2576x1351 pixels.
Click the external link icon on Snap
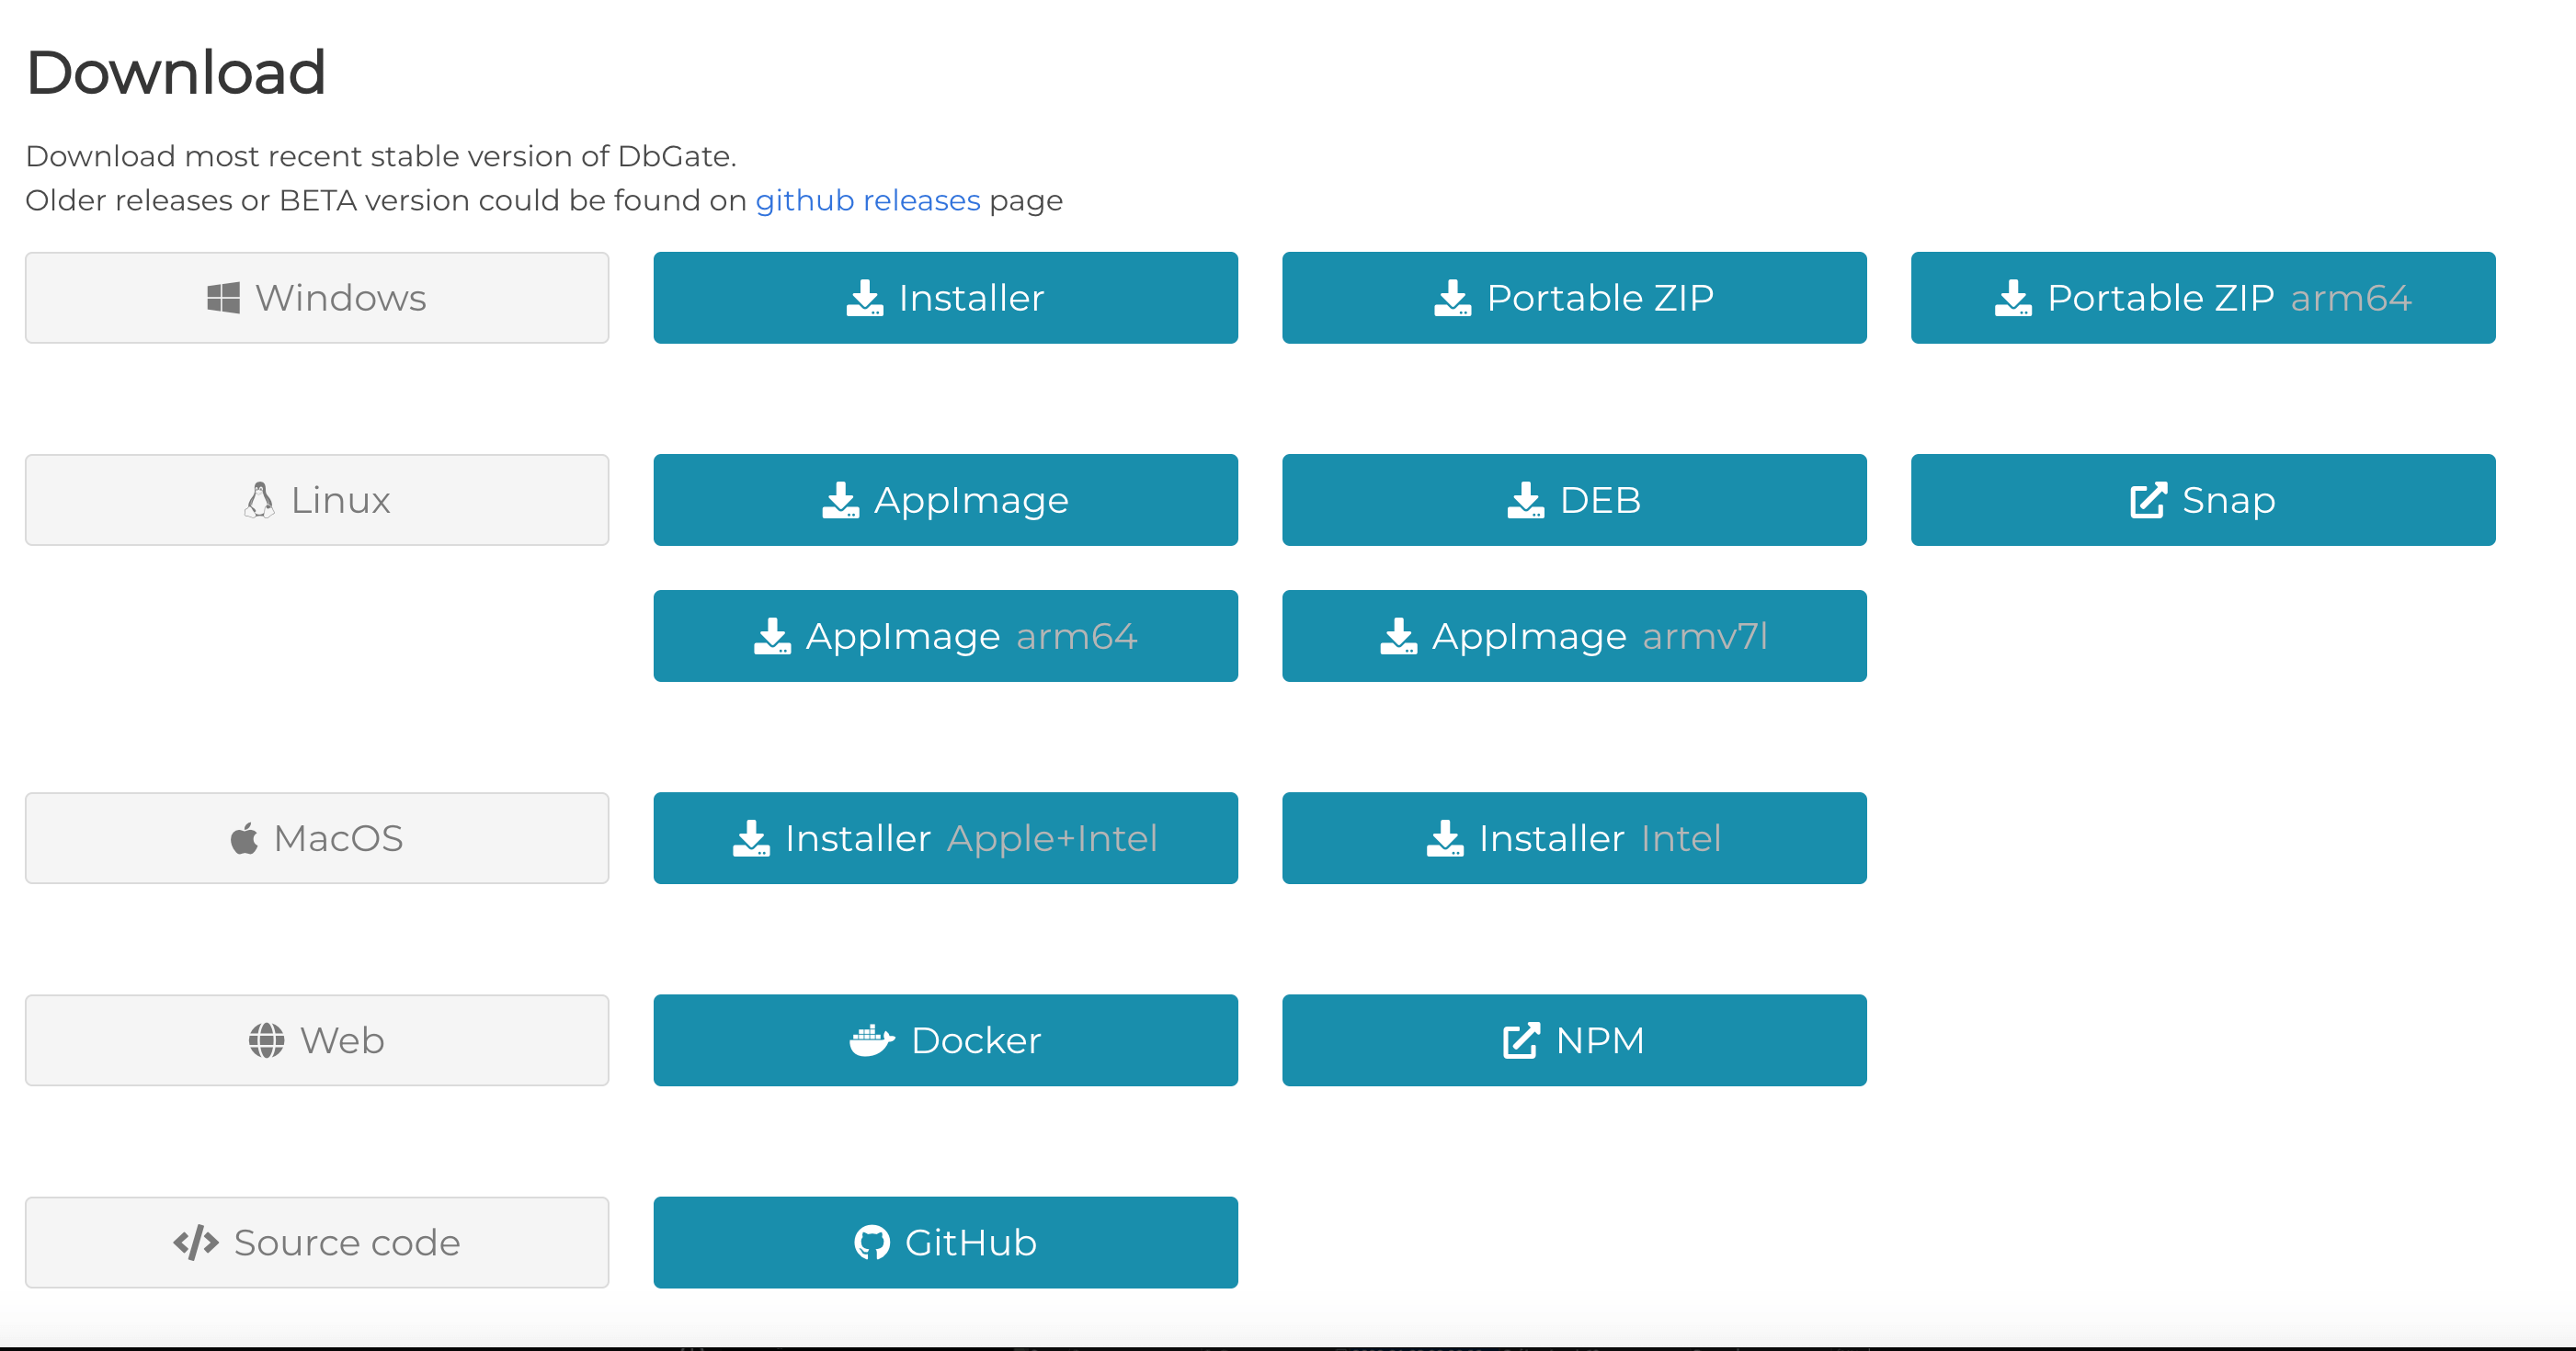point(2148,500)
